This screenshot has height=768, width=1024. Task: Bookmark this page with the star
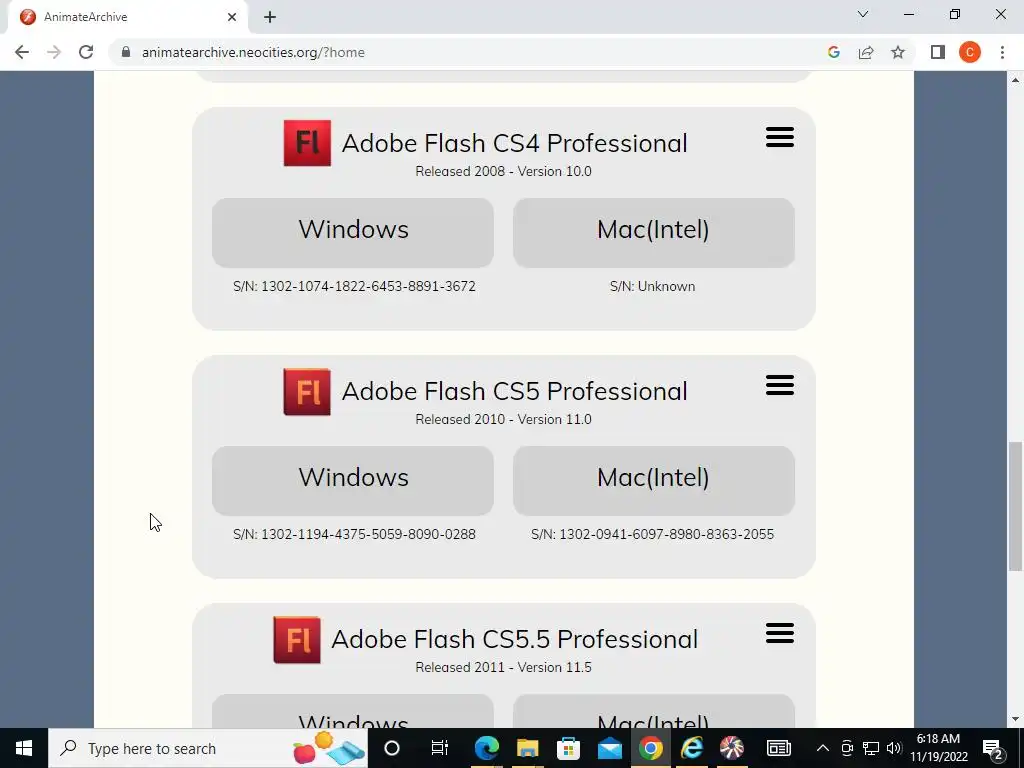[898, 52]
